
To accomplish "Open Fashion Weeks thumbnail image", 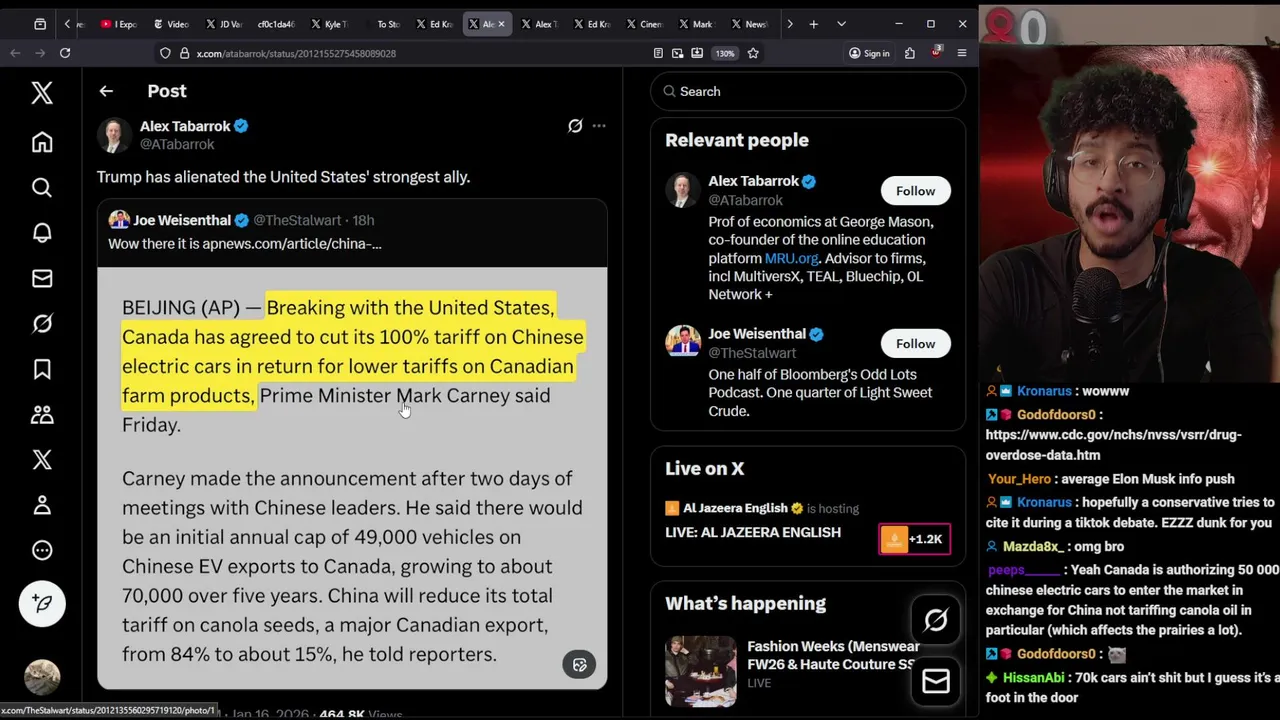I will coord(701,671).
